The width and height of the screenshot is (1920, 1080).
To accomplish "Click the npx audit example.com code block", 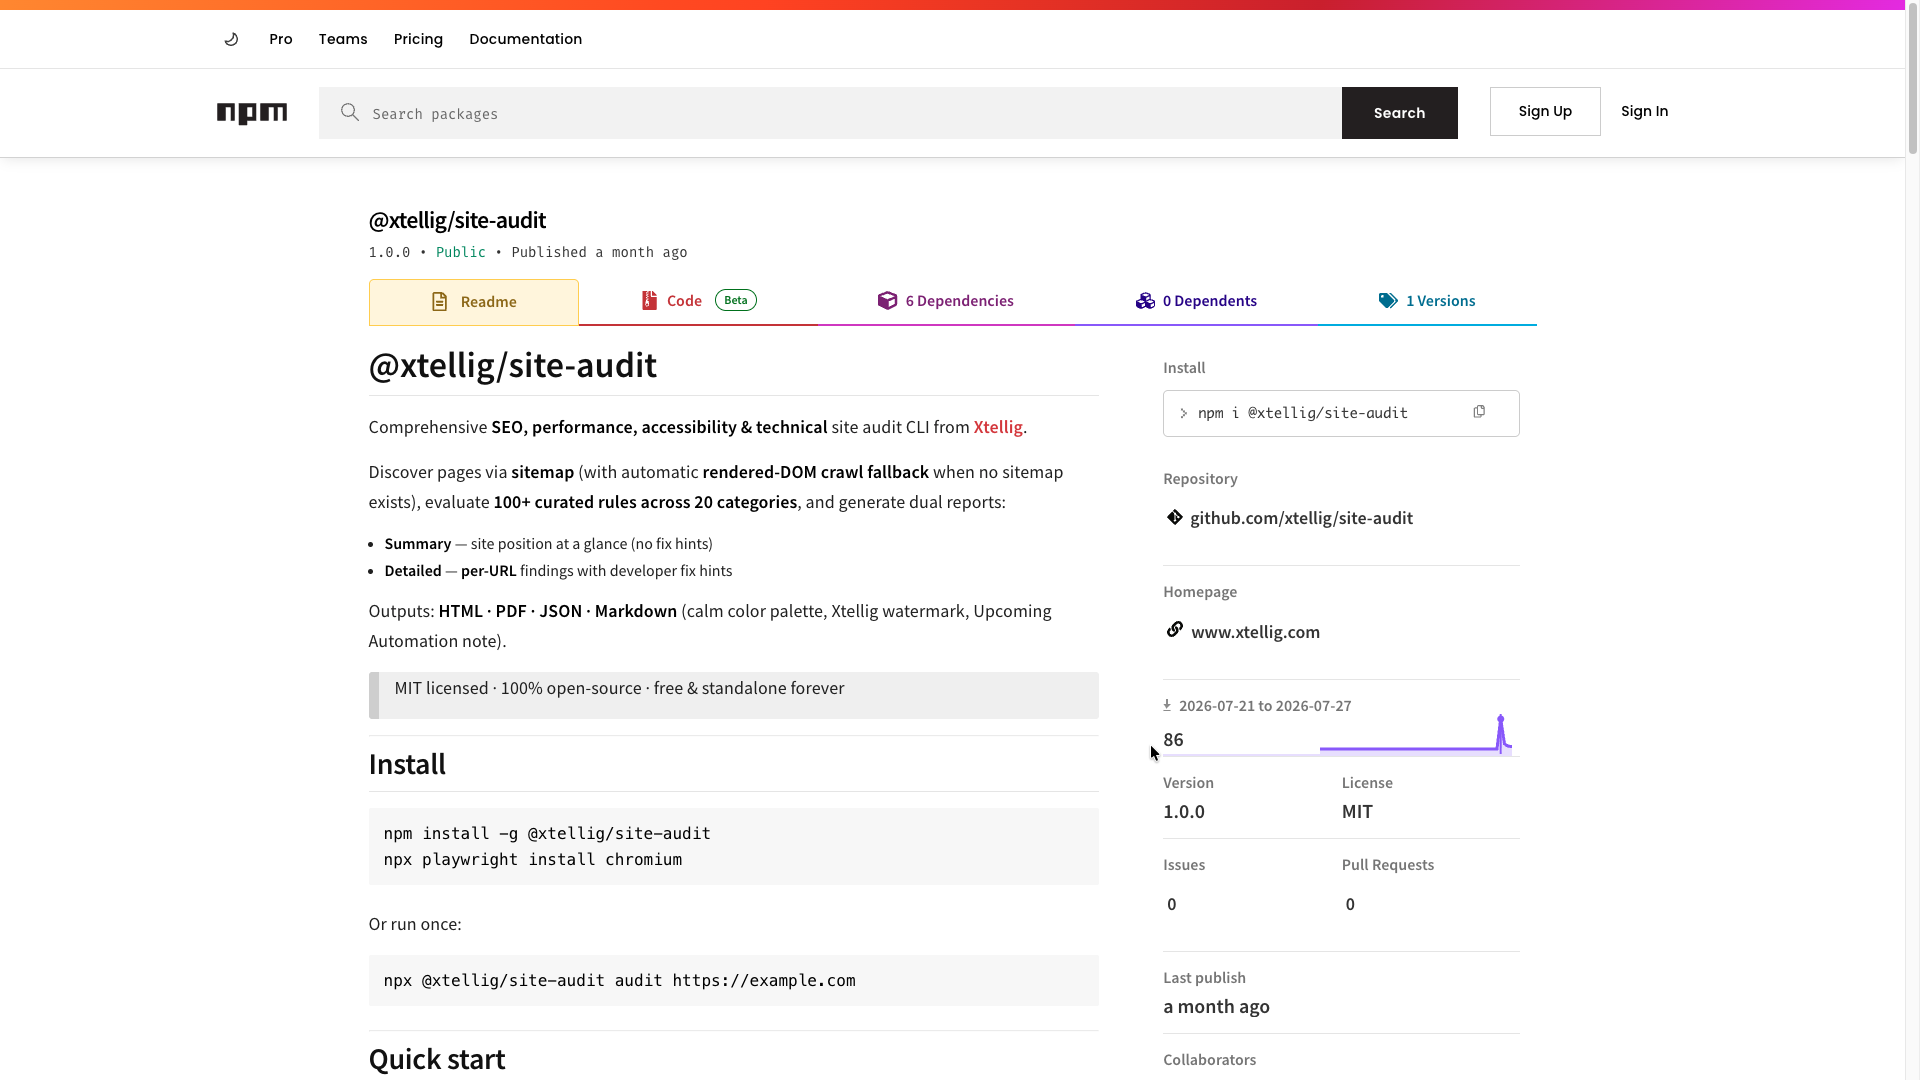I will tap(733, 980).
